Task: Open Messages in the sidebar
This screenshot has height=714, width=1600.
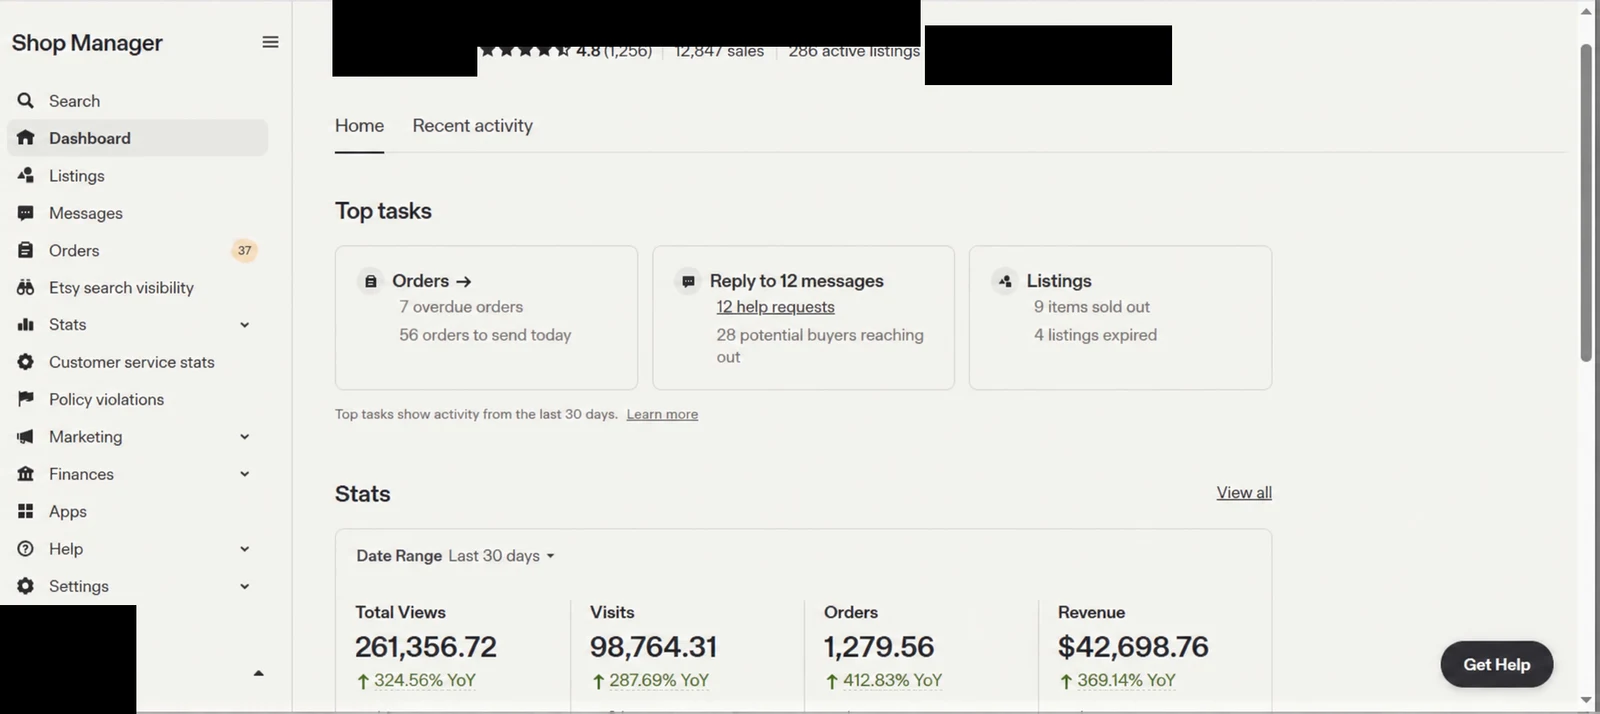Action: tap(138, 213)
